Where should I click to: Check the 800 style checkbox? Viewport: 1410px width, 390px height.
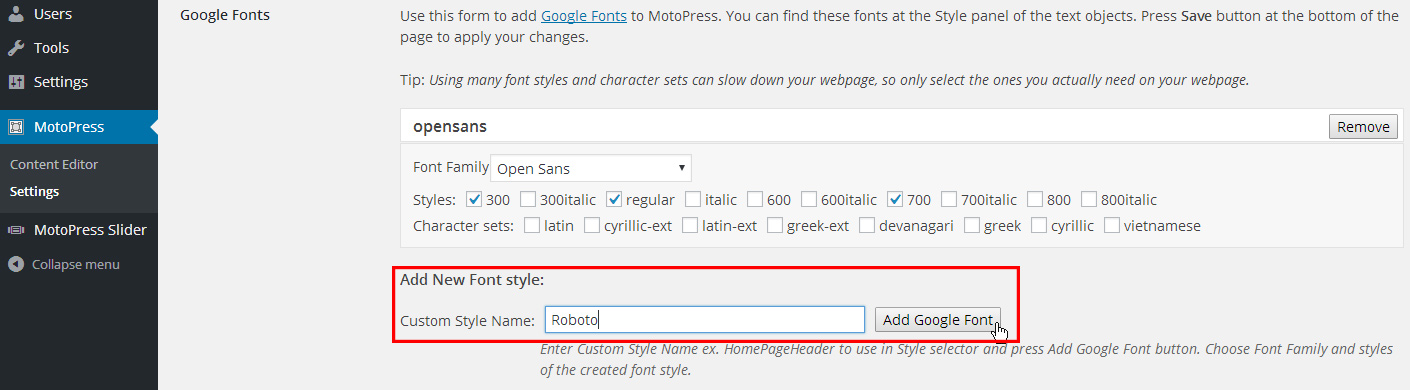[1036, 199]
